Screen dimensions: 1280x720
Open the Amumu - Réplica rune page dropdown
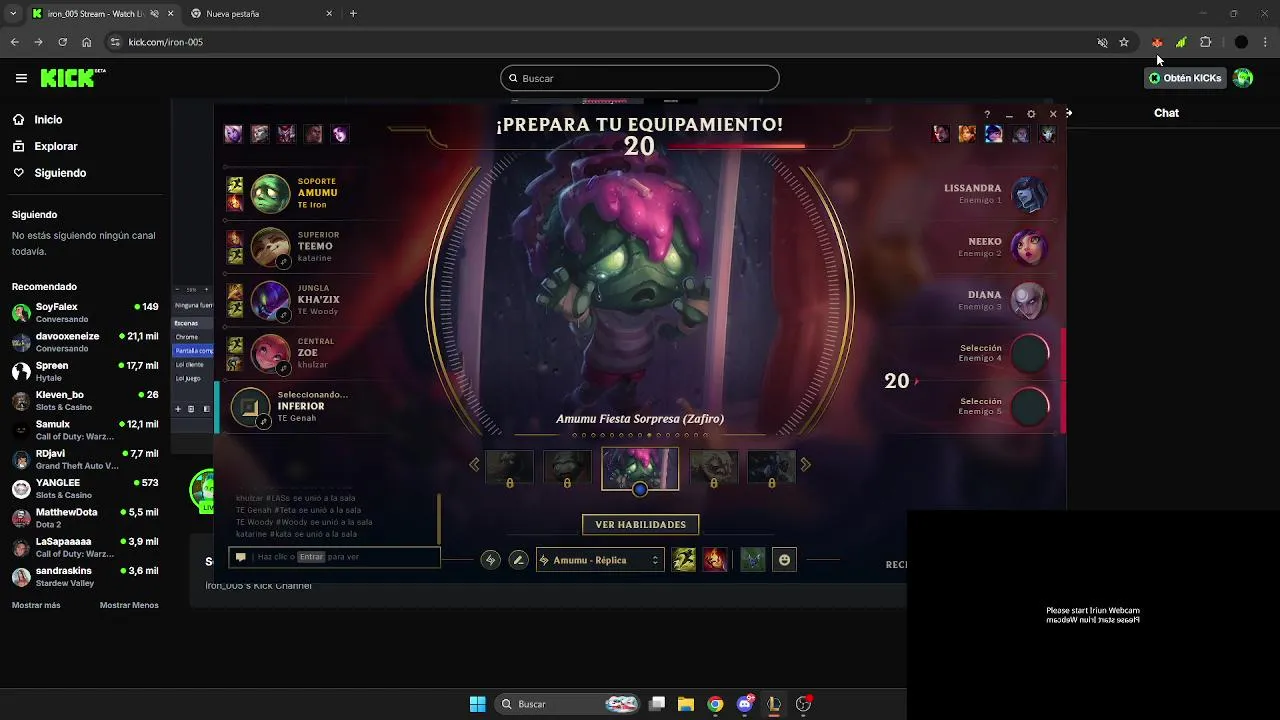pos(600,560)
